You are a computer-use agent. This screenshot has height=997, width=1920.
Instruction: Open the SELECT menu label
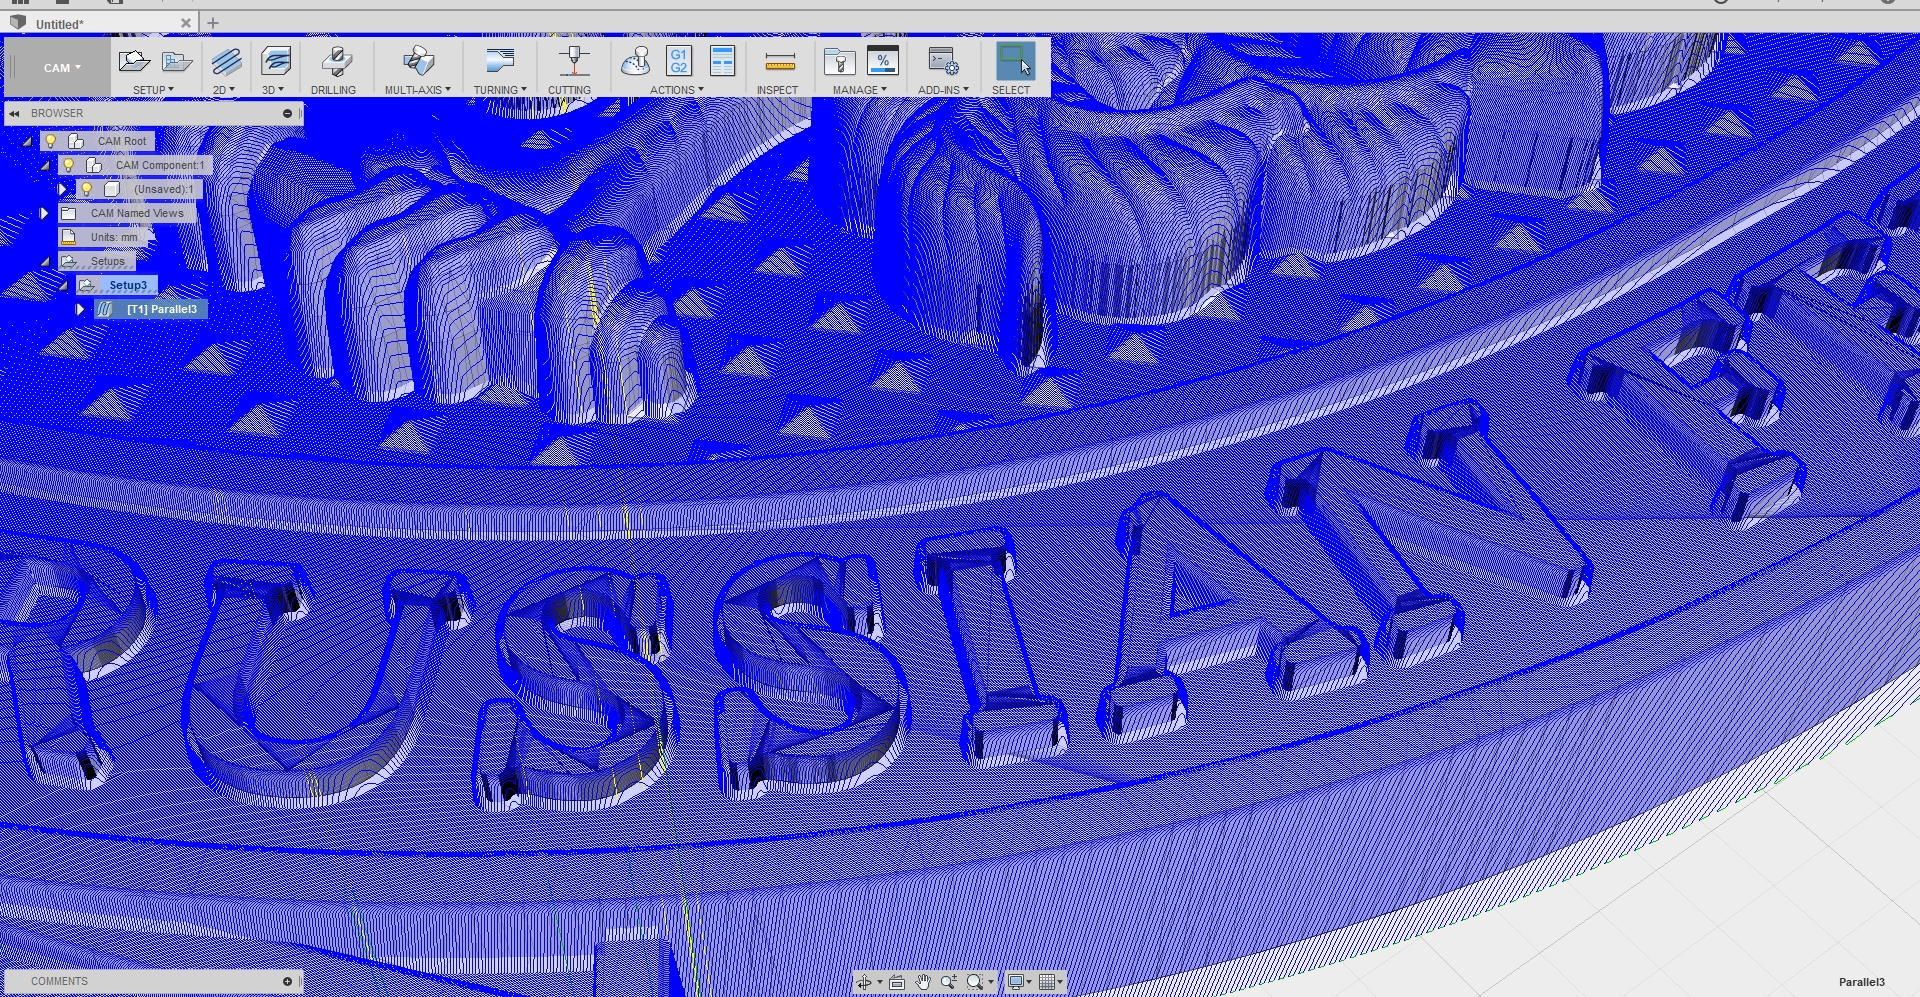[1011, 90]
